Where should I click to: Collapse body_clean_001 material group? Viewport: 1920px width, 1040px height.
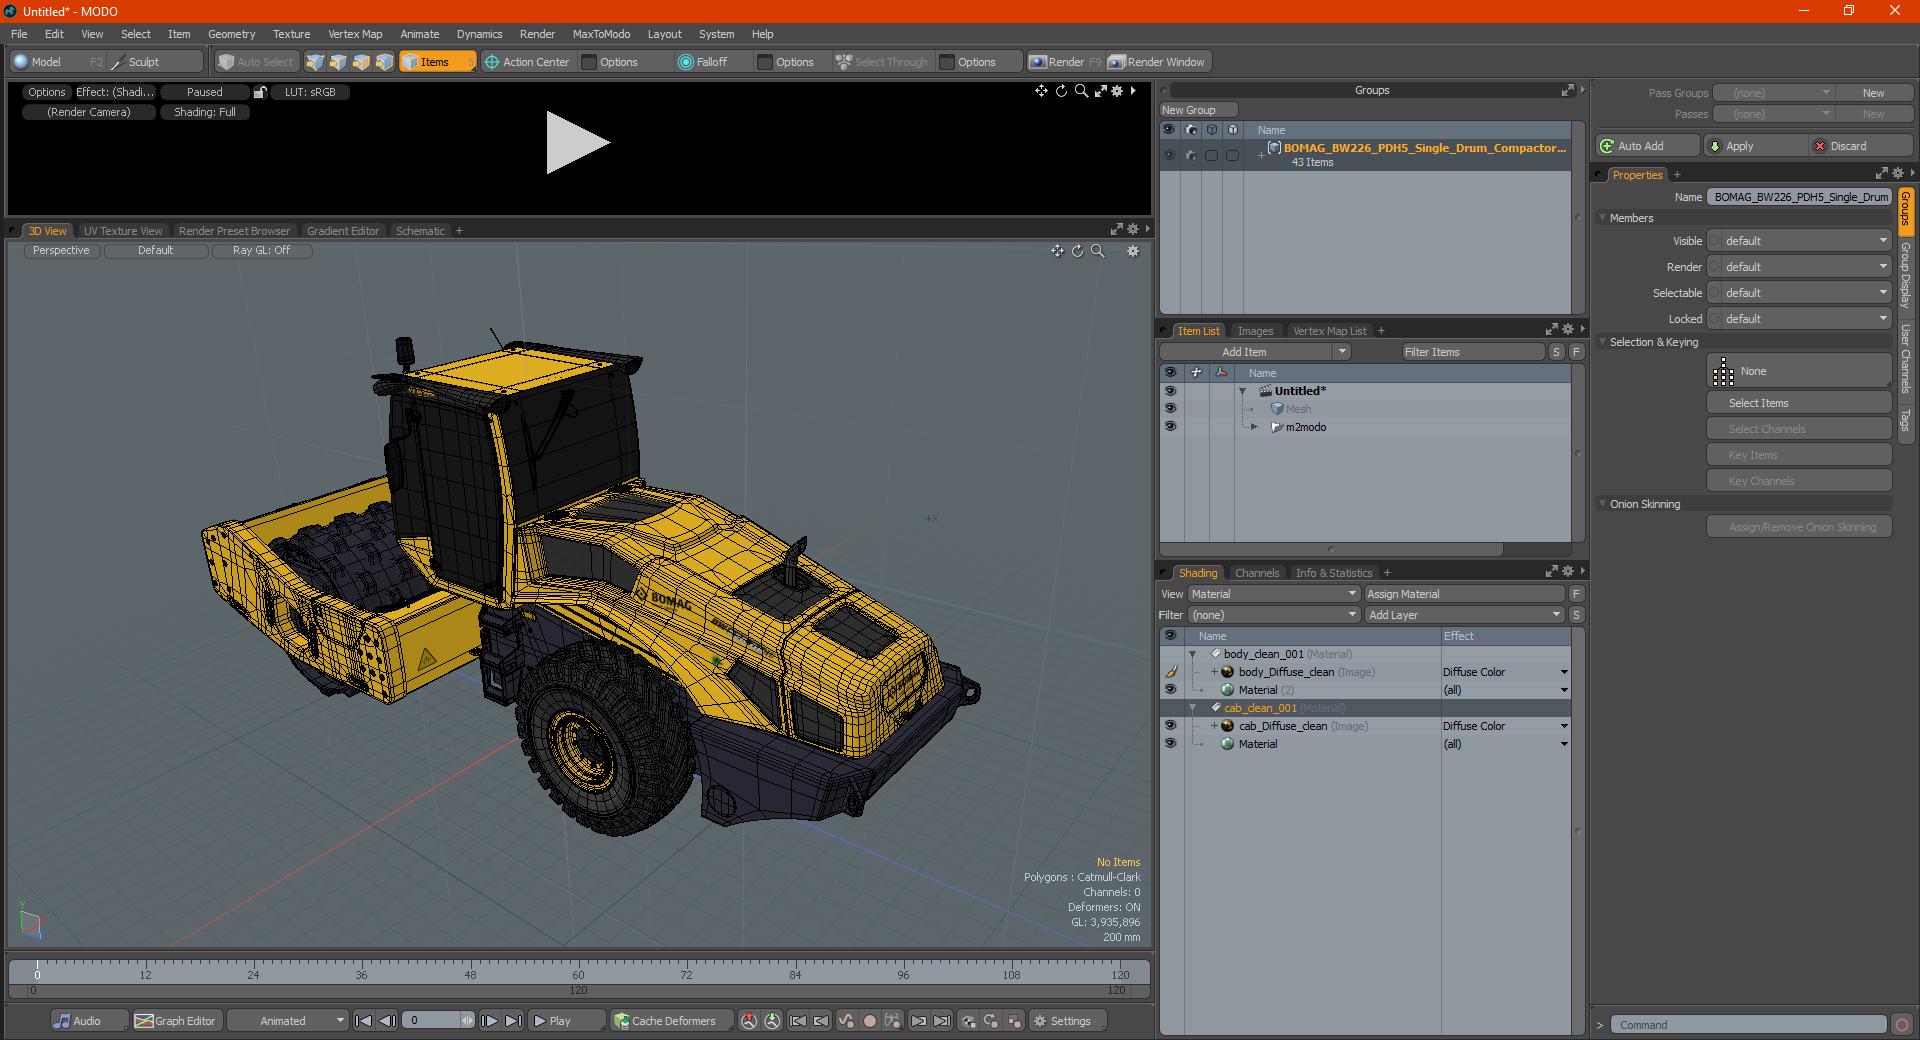point(1193,654)
